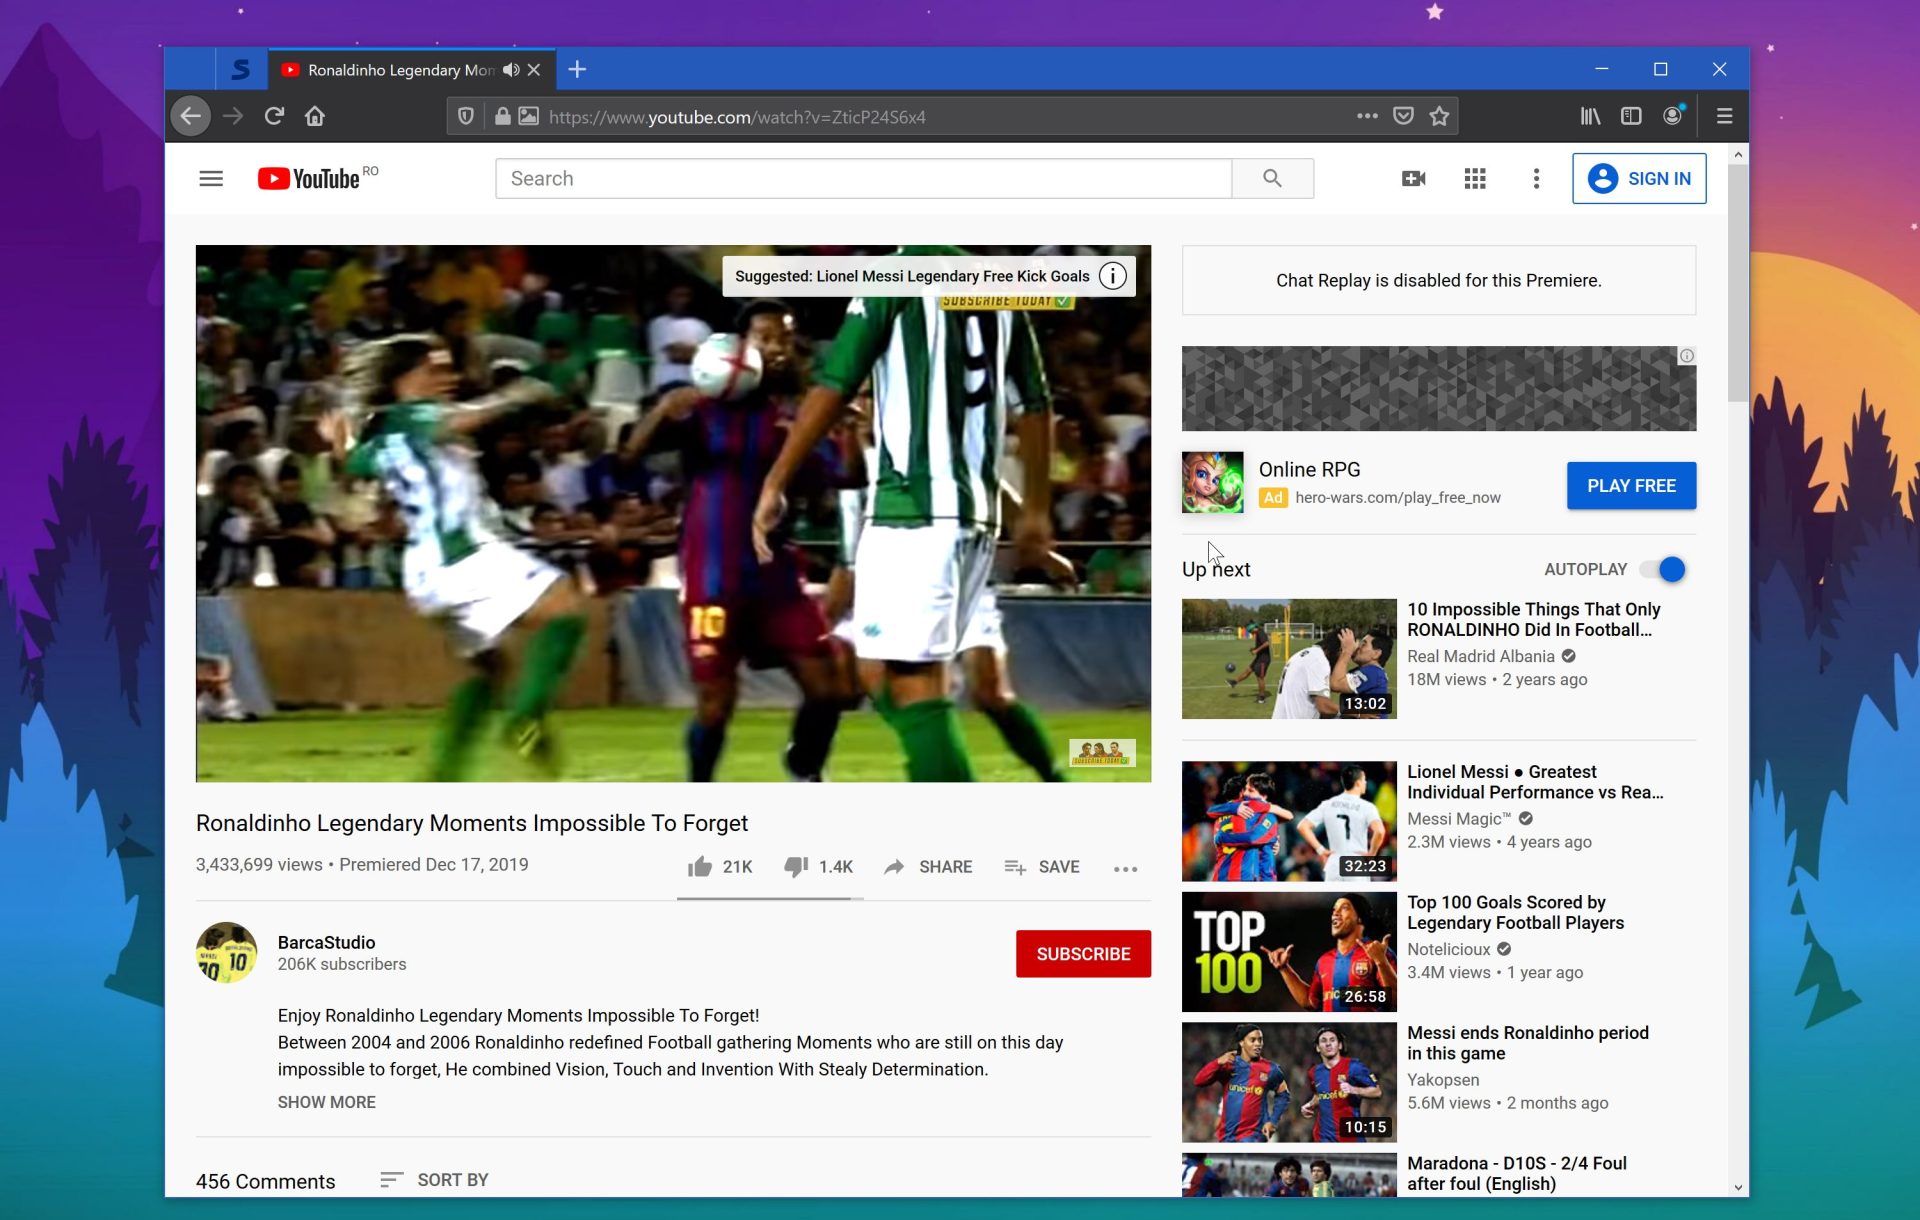Toggle the AUTOPLAY switch

coord(1663,569)
